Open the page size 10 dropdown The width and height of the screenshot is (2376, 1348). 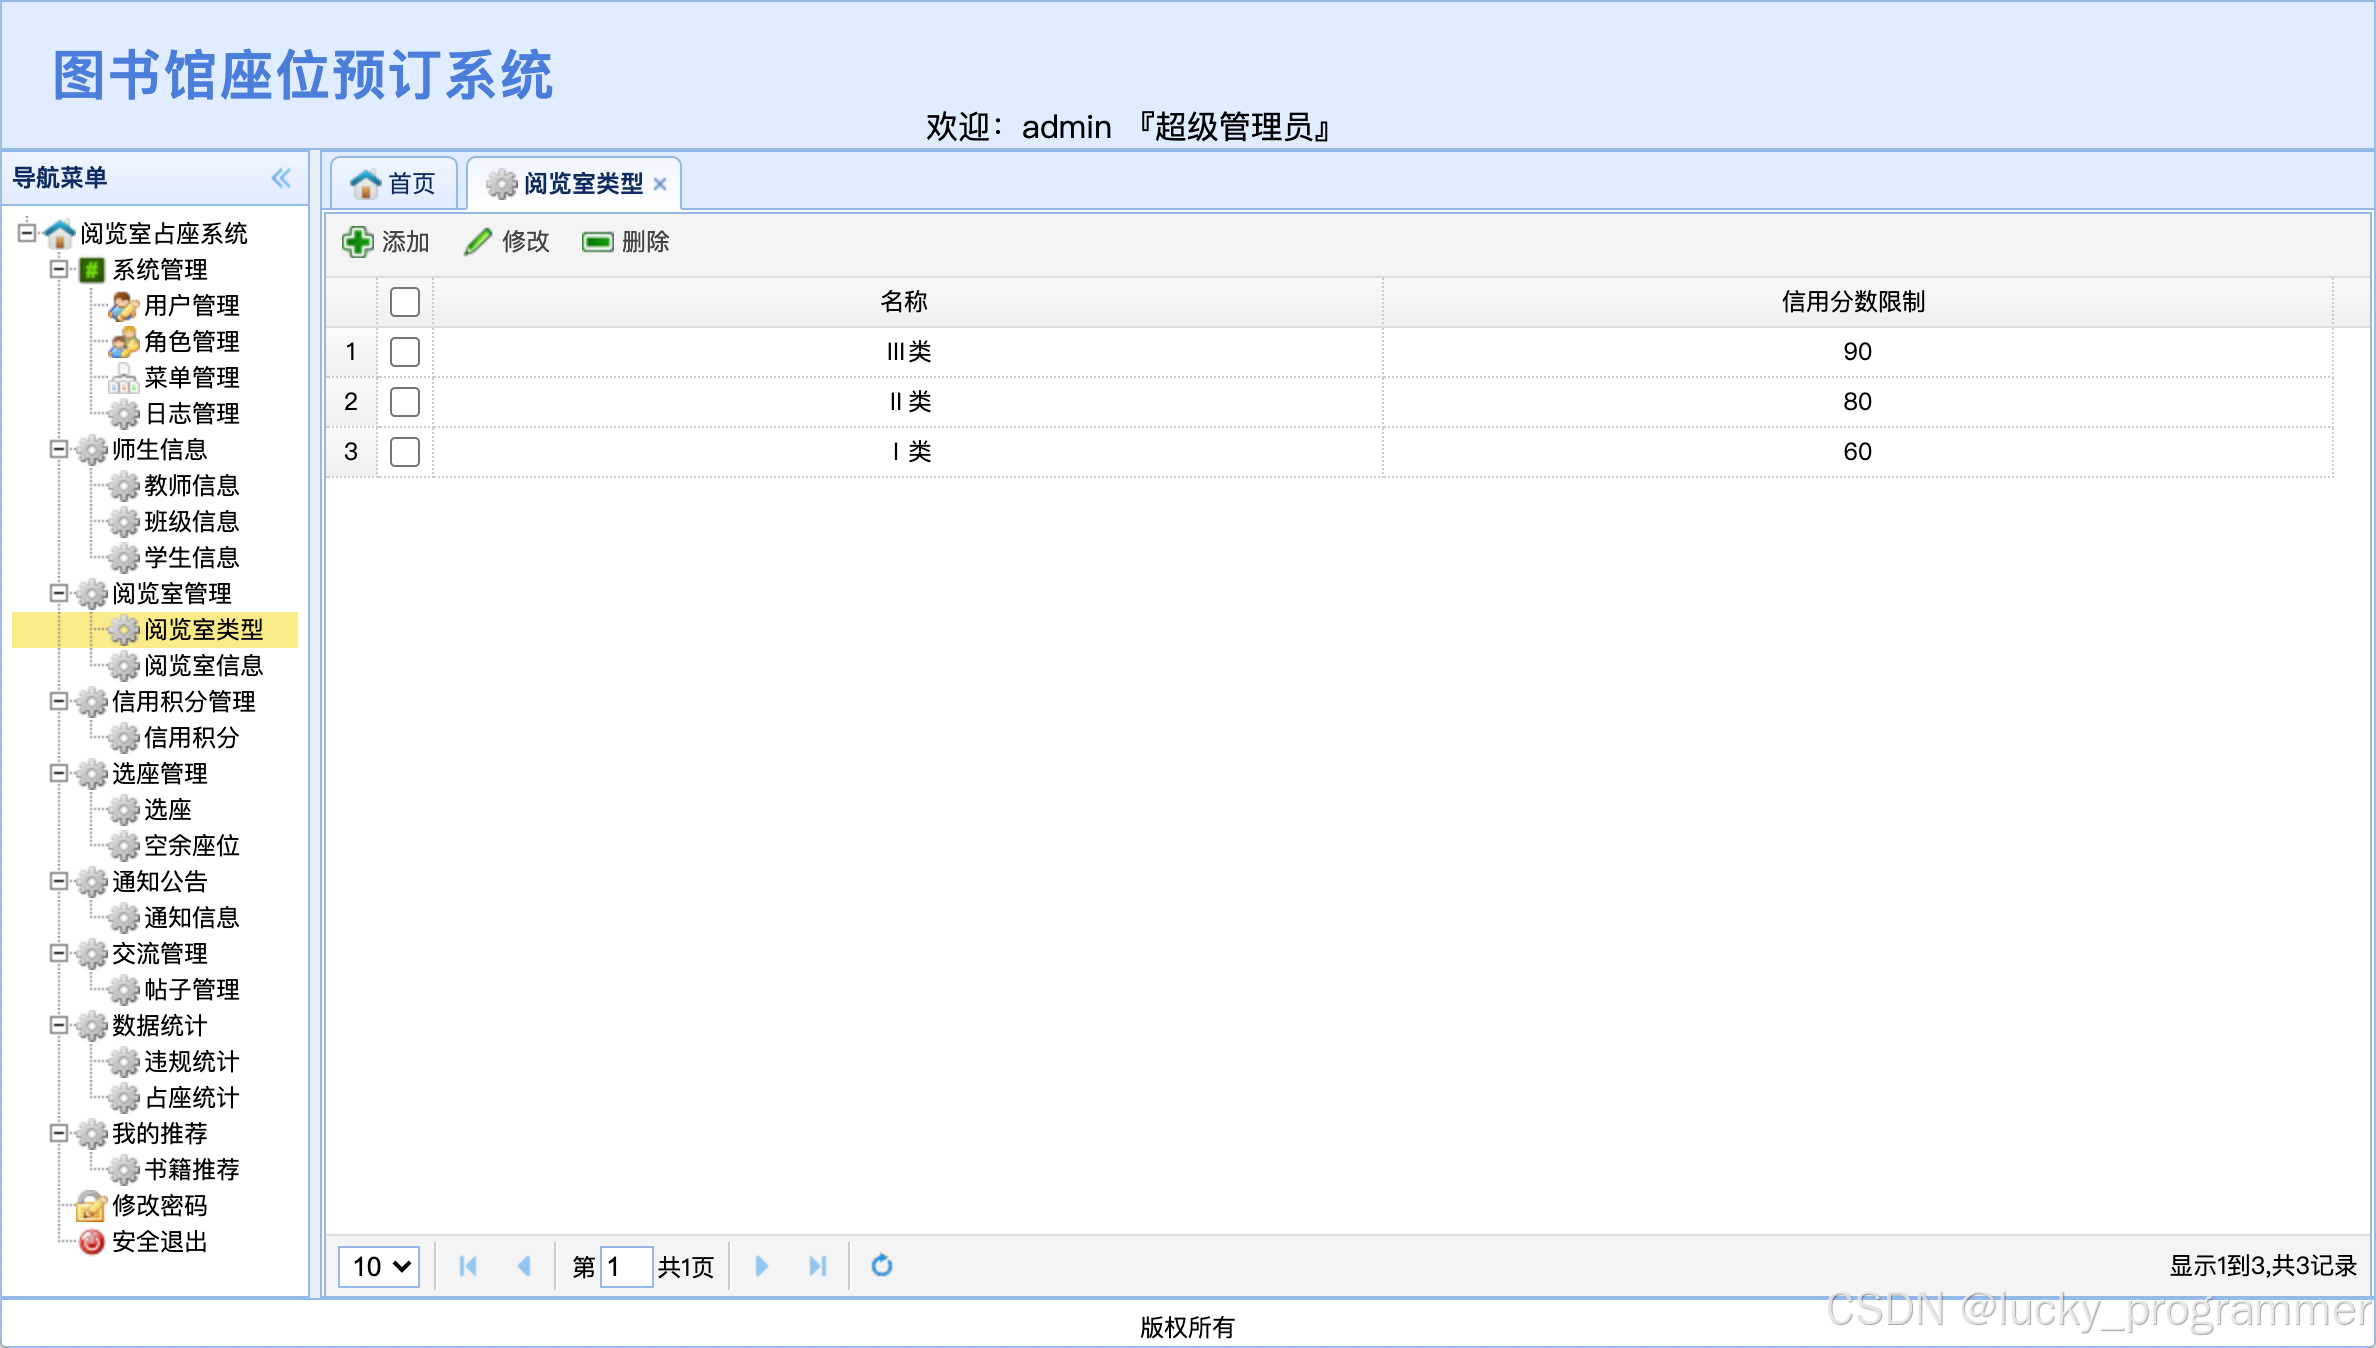tap(379, 1266)
